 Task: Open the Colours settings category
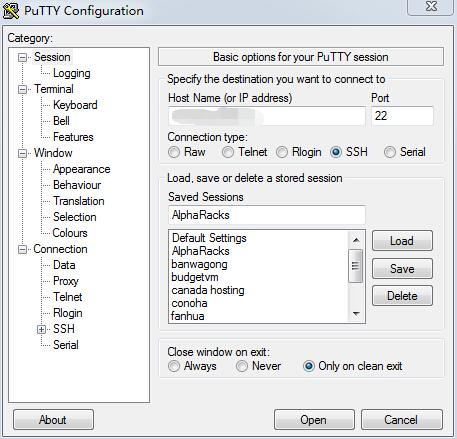point(70,233)
